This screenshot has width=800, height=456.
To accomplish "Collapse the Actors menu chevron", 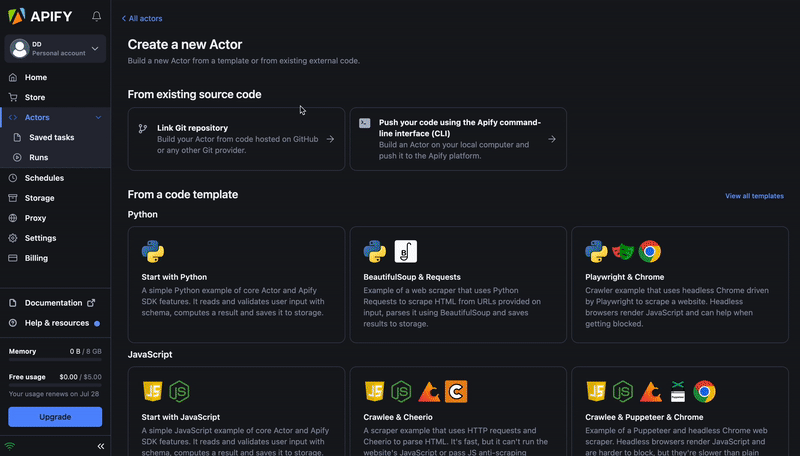I will (x=97, y=118).
